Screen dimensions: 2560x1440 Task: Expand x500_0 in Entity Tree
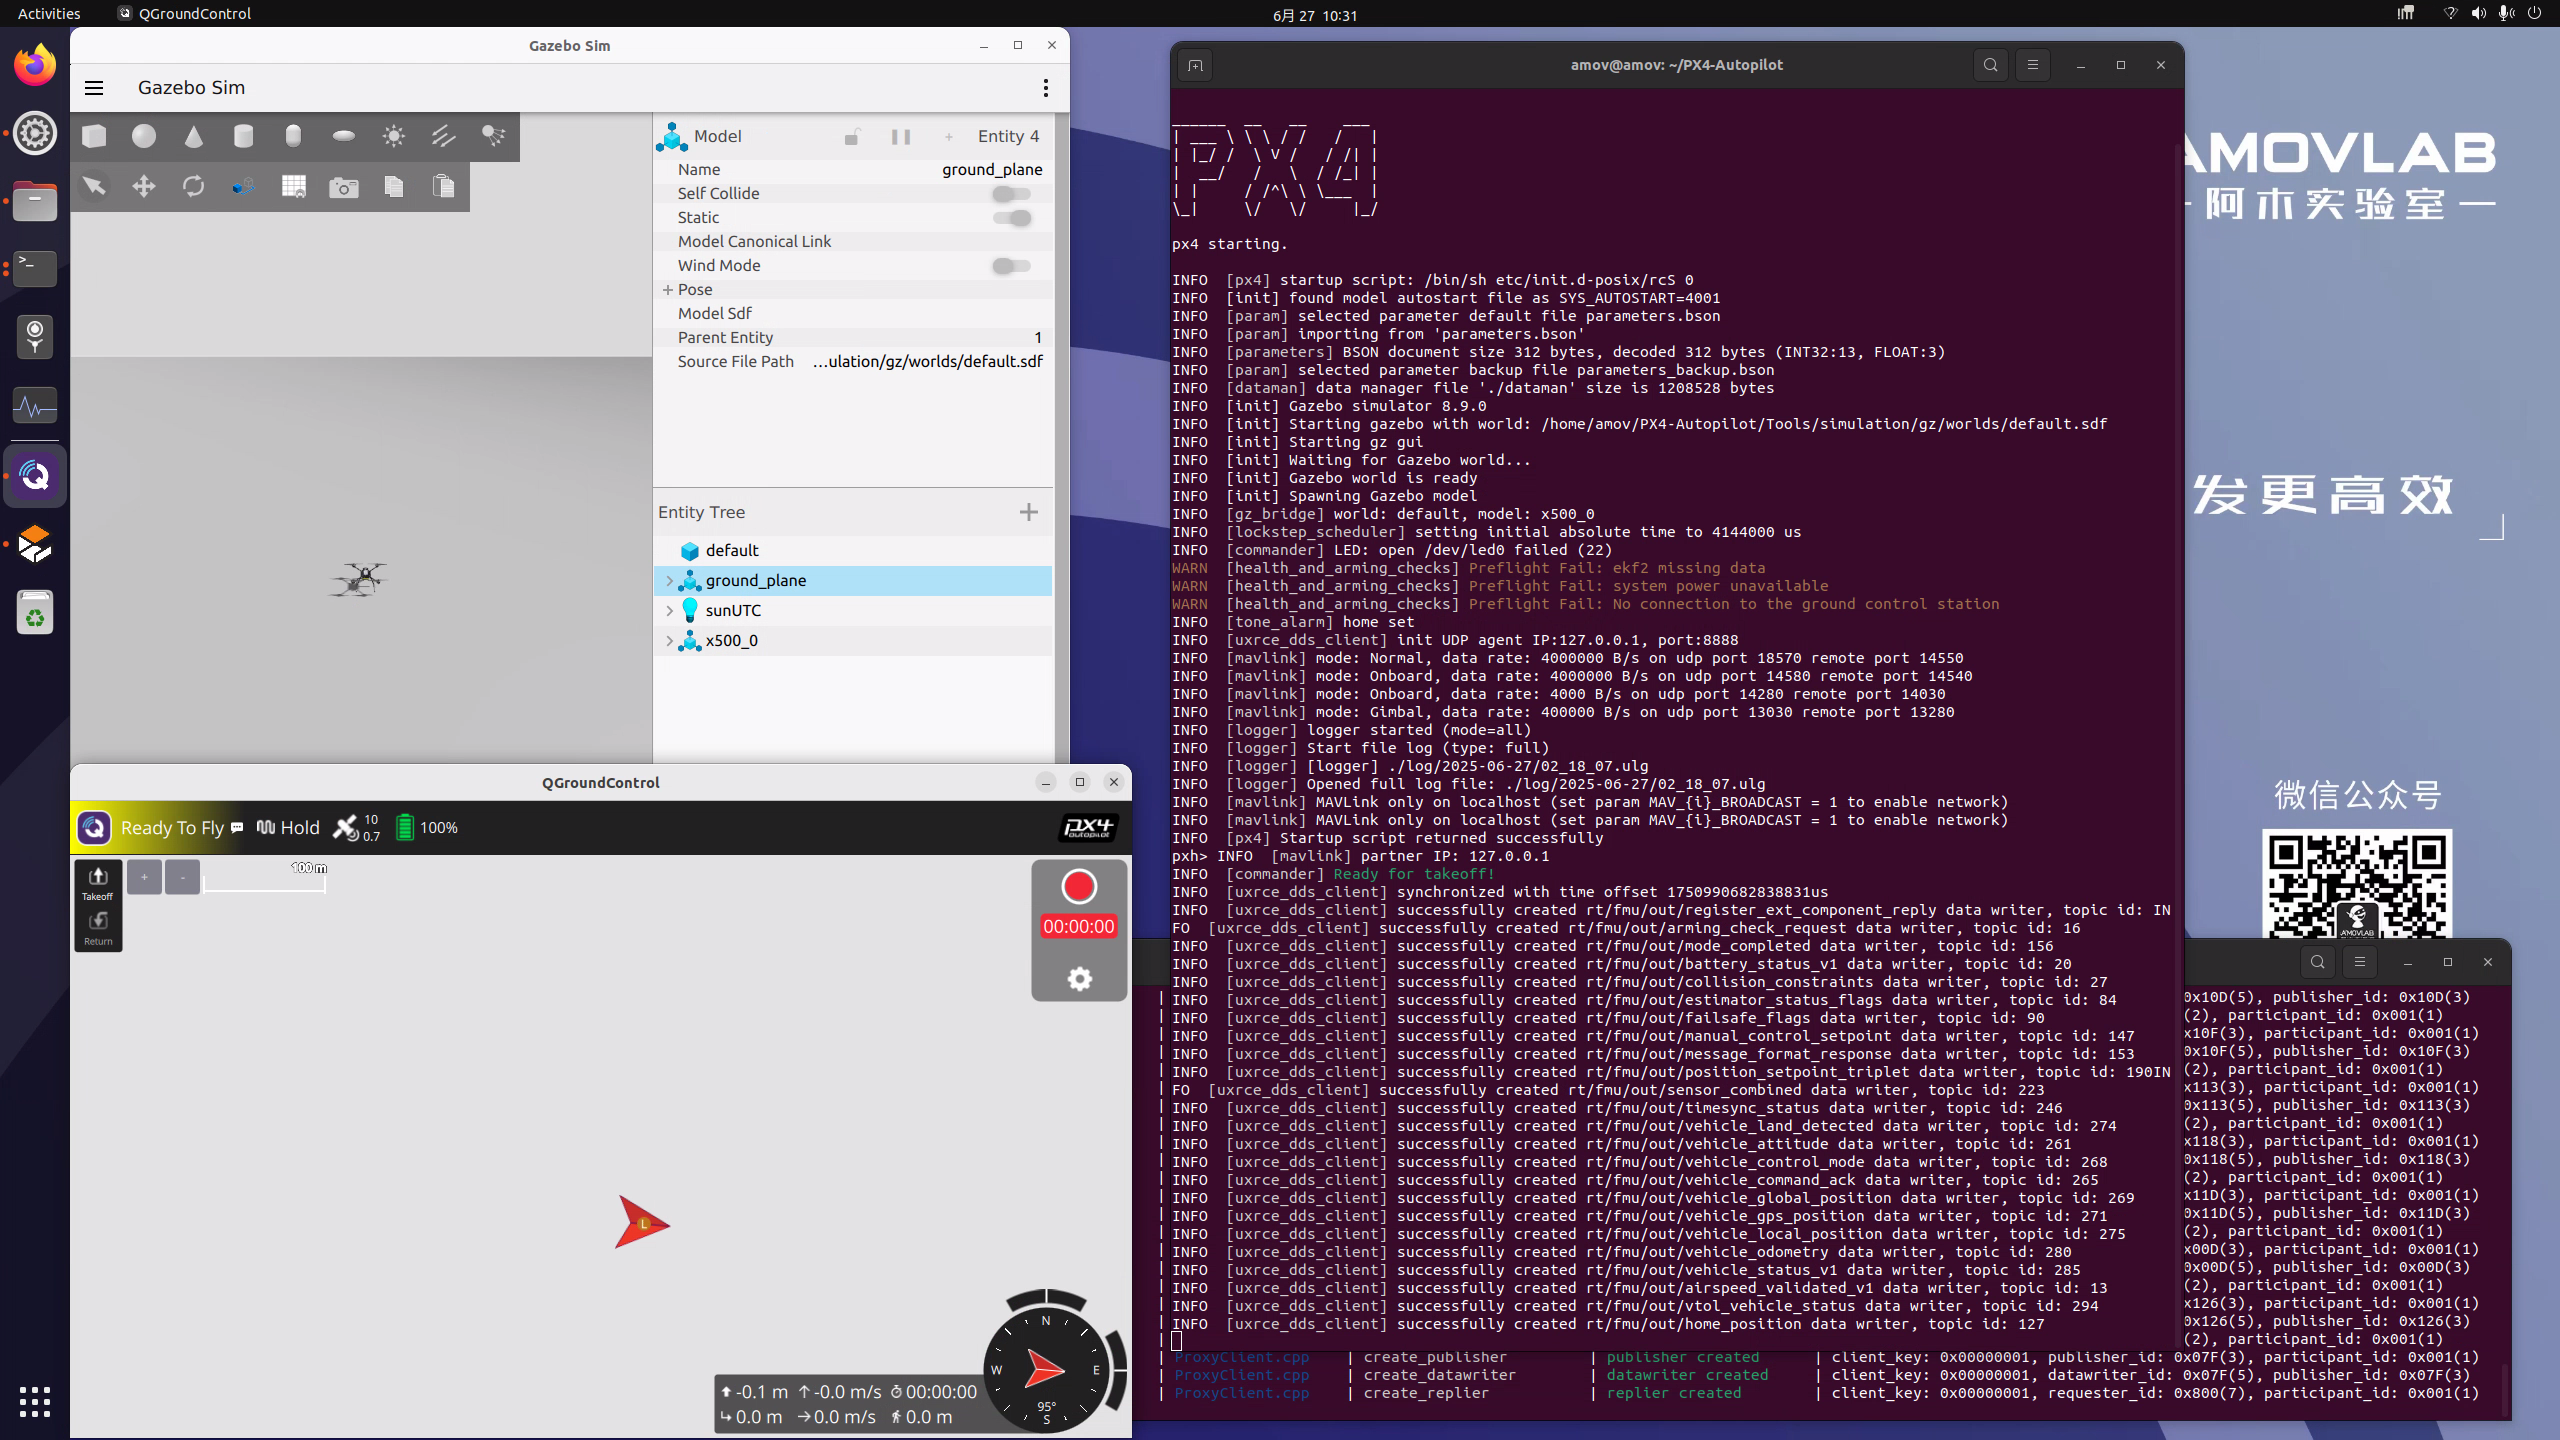669,641
